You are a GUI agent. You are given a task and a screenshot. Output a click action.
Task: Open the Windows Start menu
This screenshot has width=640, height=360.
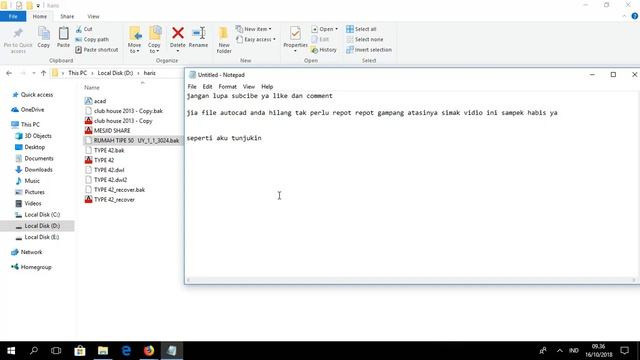tap(11, 351)
